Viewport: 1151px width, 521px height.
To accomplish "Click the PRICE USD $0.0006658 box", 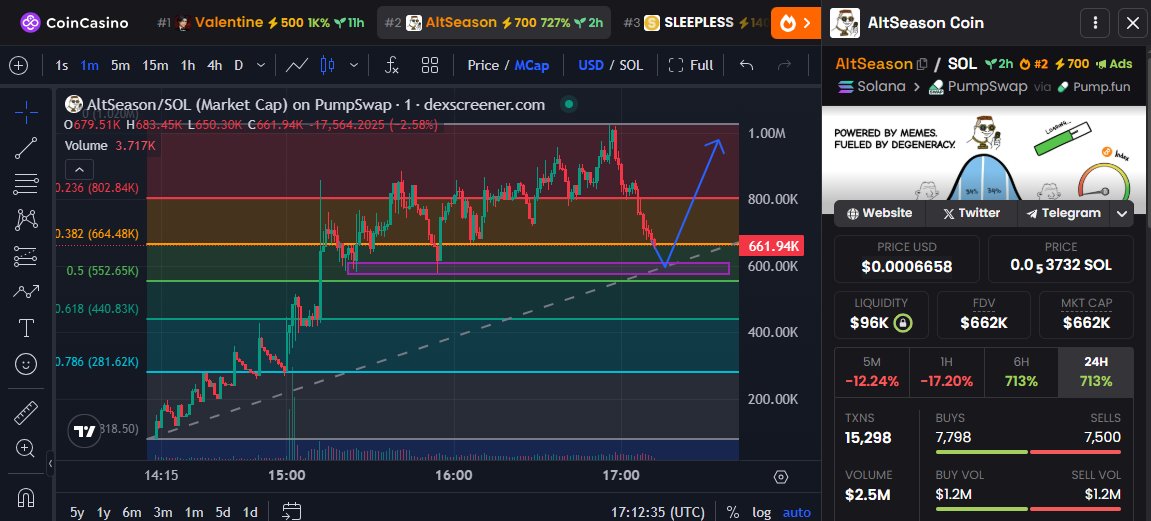I will point(907,258).
